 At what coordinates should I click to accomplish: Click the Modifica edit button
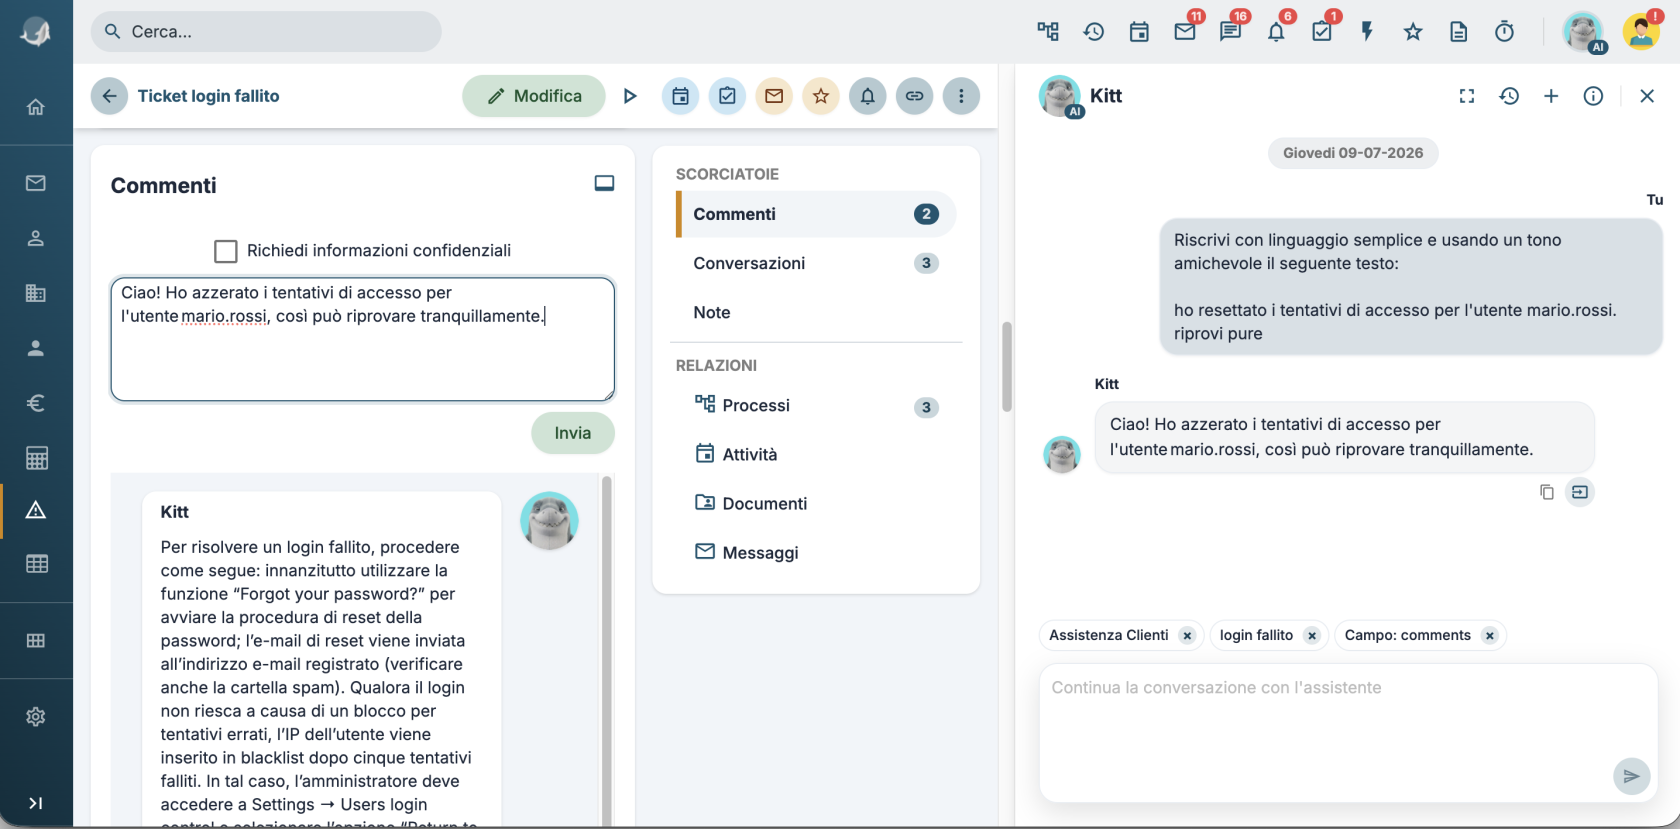click(534, 96)
